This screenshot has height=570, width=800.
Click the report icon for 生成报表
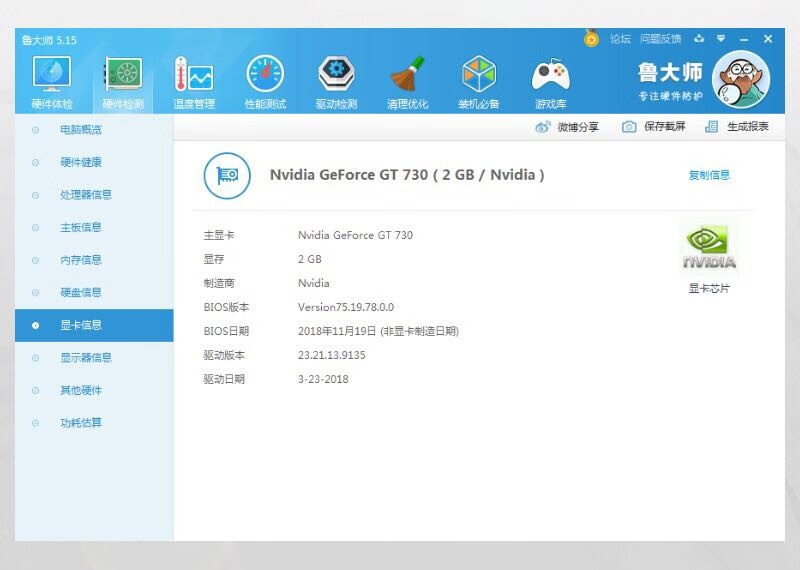[711, 127]
